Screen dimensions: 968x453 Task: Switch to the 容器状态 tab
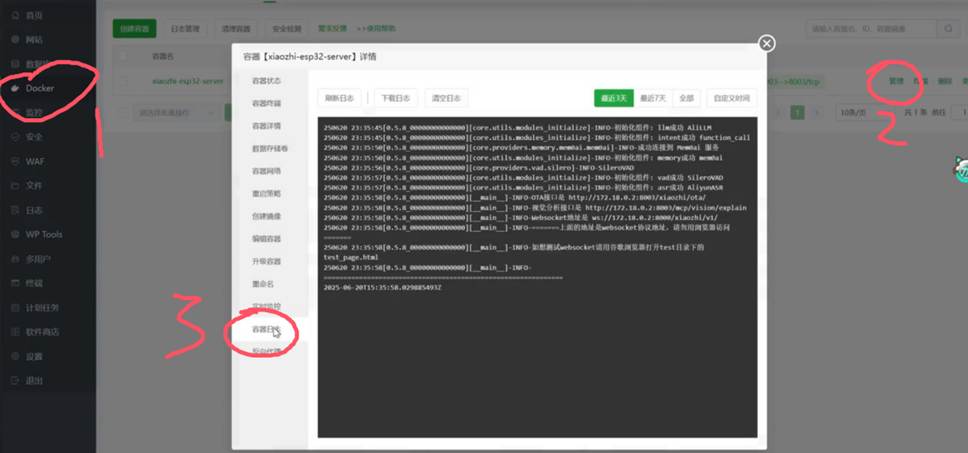point(266,81)
